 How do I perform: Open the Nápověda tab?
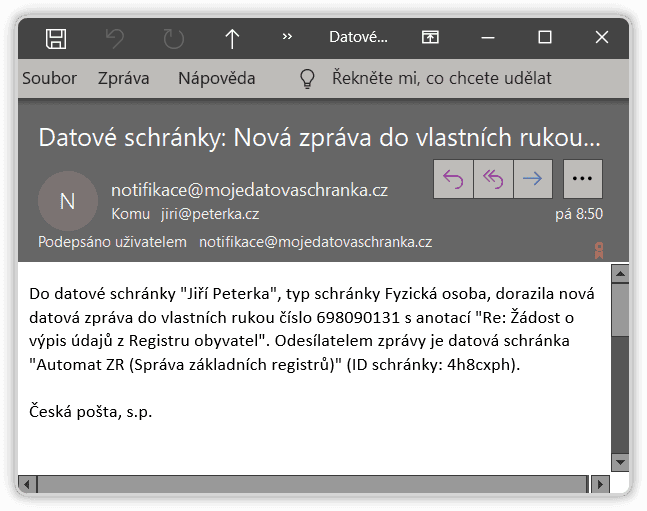217,78
